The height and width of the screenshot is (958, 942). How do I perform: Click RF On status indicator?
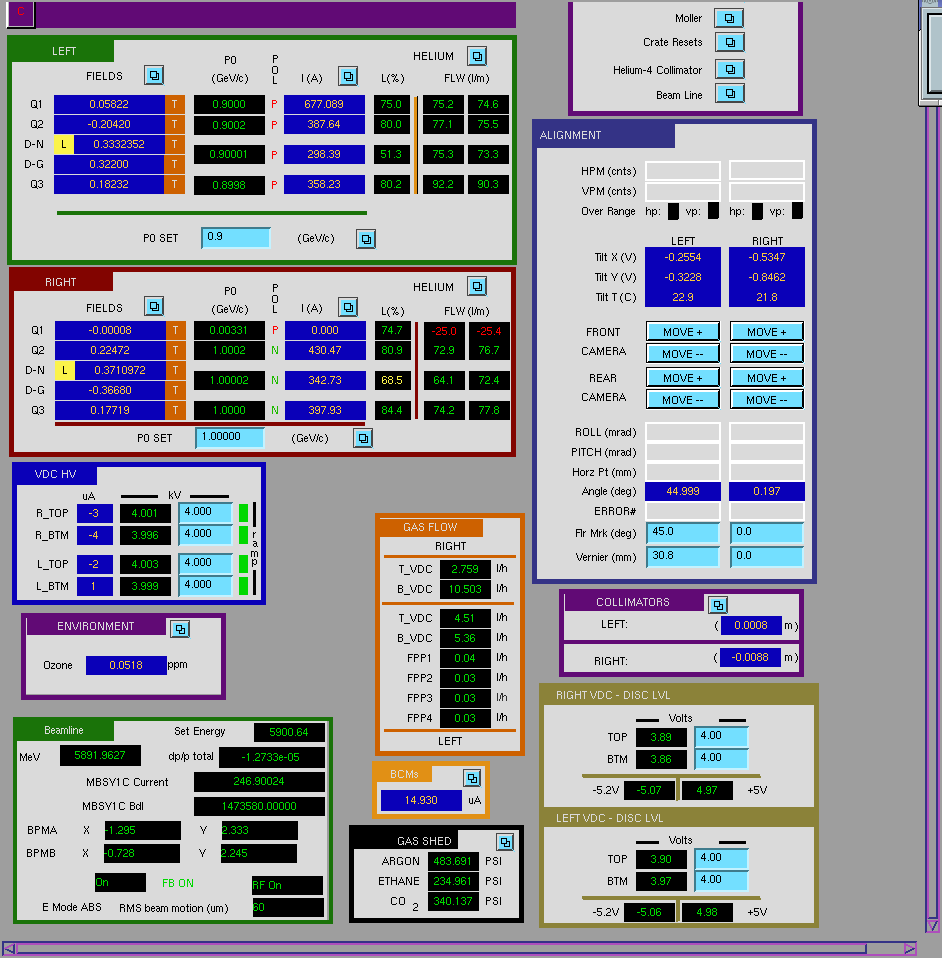tap(287, 885)
